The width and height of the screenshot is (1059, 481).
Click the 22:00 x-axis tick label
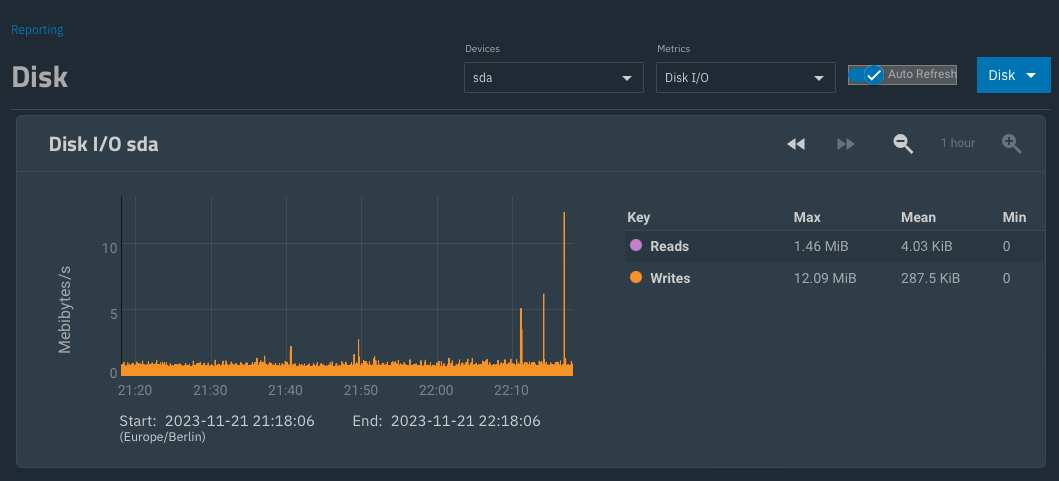click(x=436, y=390)
